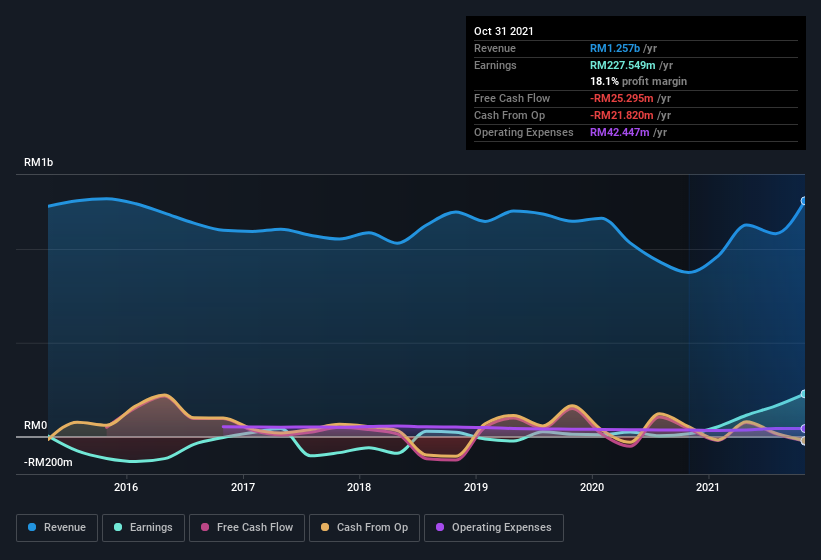Click the RM42.447m operating expenses value
The image size is (821, 560).
tap(619, 132)
